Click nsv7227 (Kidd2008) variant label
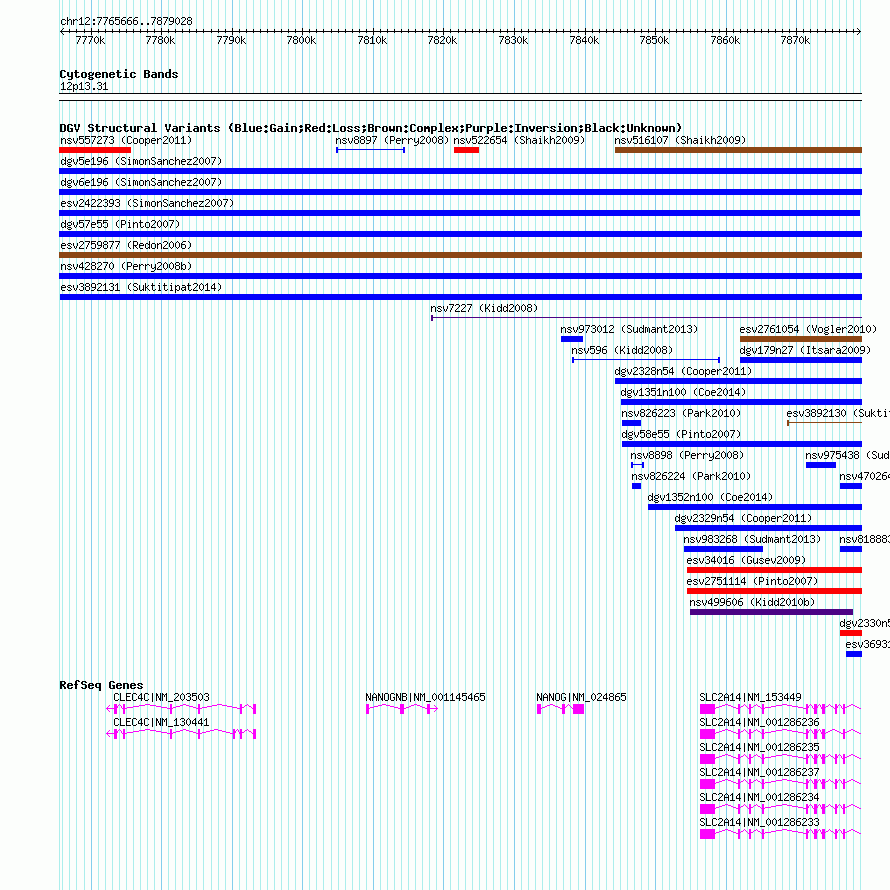Screen dimensions: 890x890 click(x=484, y=308)
